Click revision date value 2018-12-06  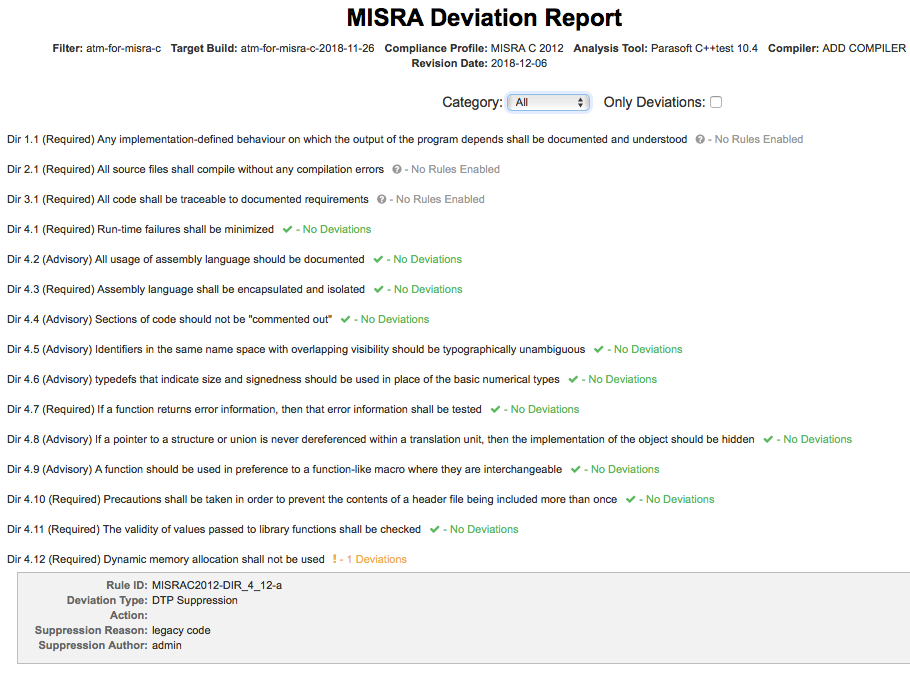coord(519,64)
